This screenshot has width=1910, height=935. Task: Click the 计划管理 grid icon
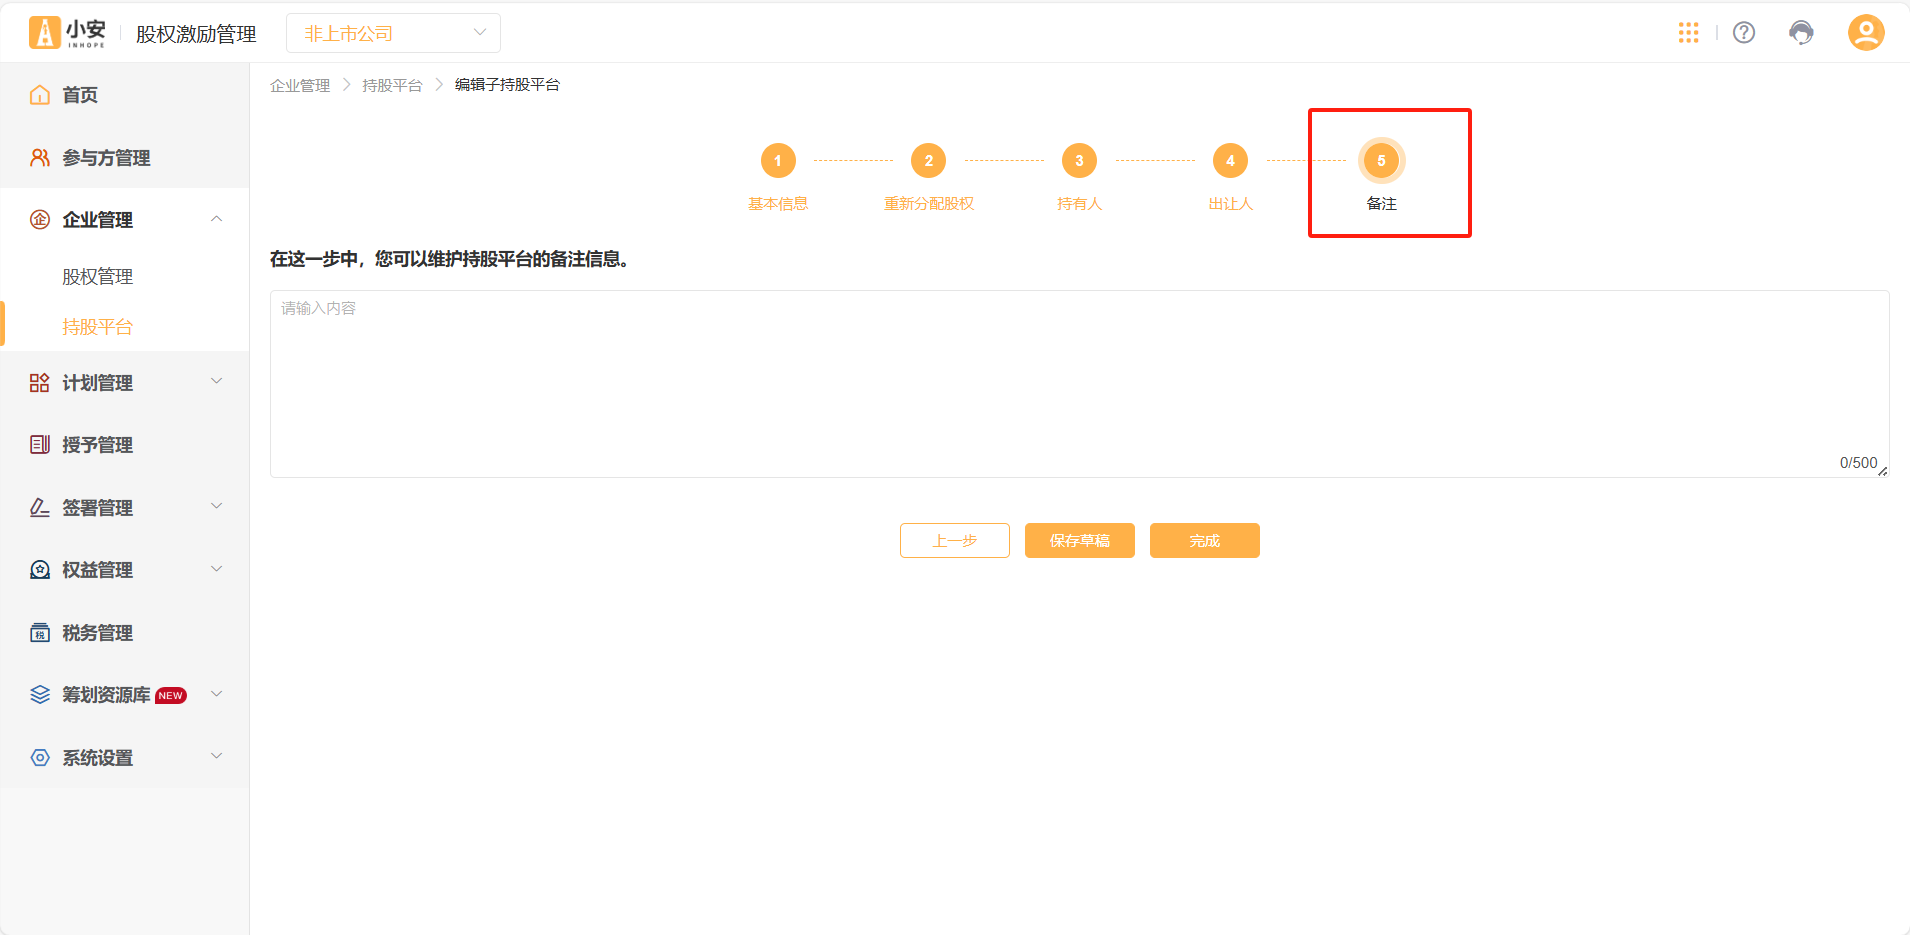(x=40, y=383)
